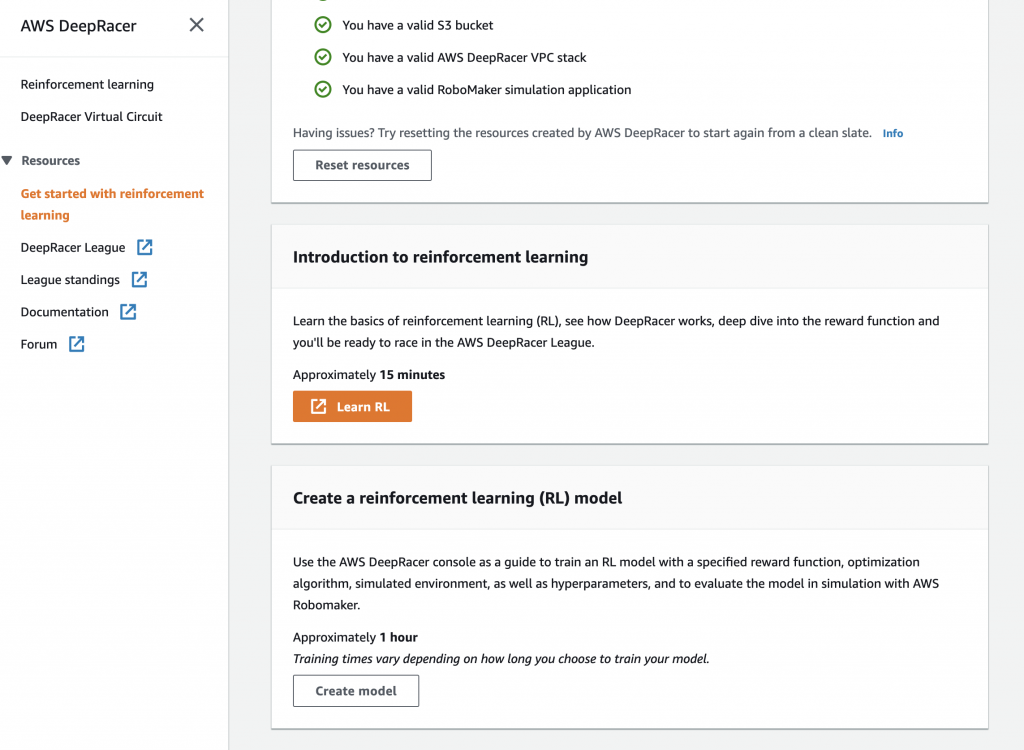The height and width of the screenshot is (750, 1024).
Task: Click 'You have a valid S3 bucket' text
Action: coord(417,25)
